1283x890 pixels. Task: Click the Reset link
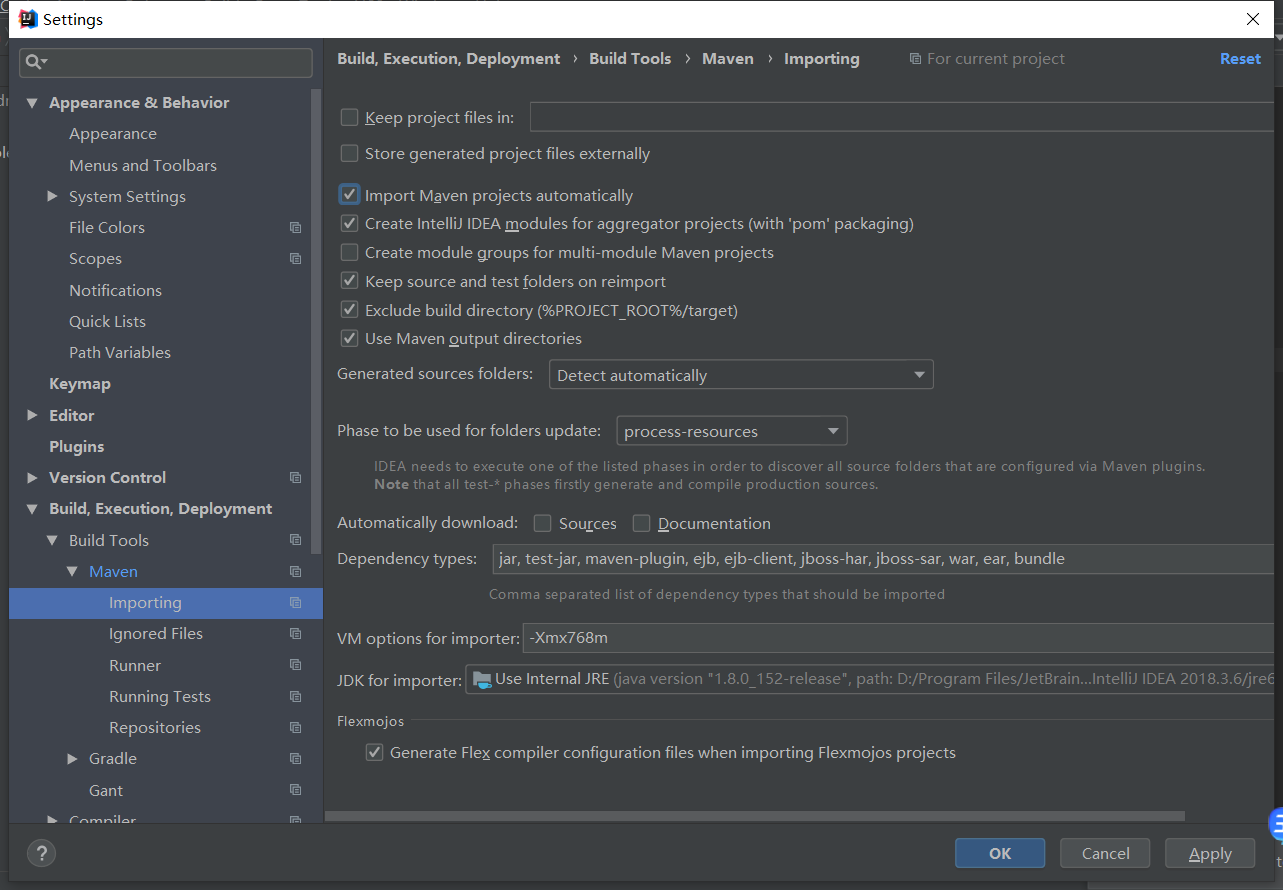[x=1240, y=59]
